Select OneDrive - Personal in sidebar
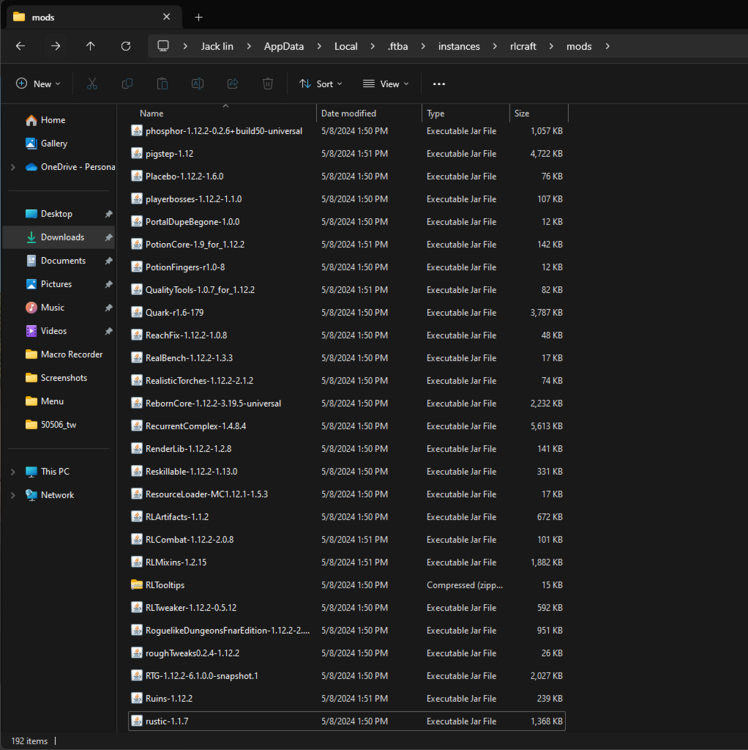Viewport: 748px width, 750px height. (71, 167)
